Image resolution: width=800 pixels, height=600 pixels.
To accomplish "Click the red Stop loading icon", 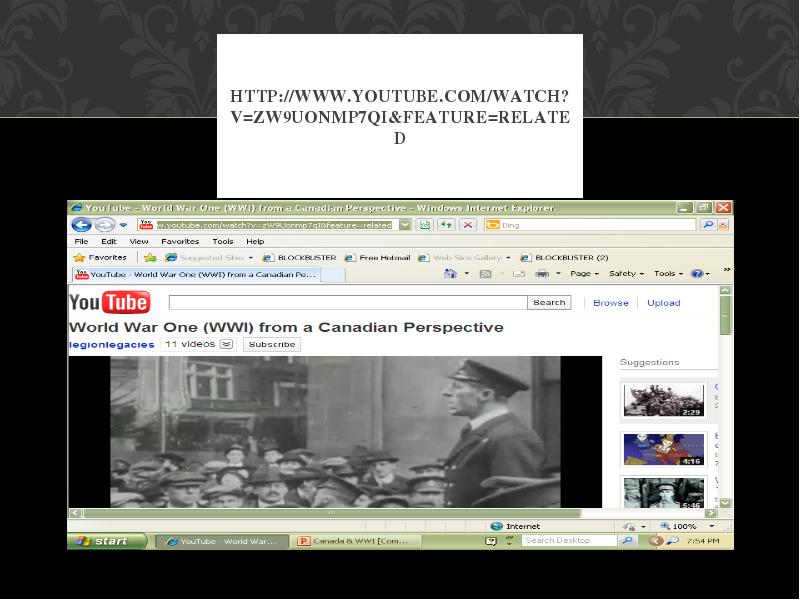I will tap(468, 224).
